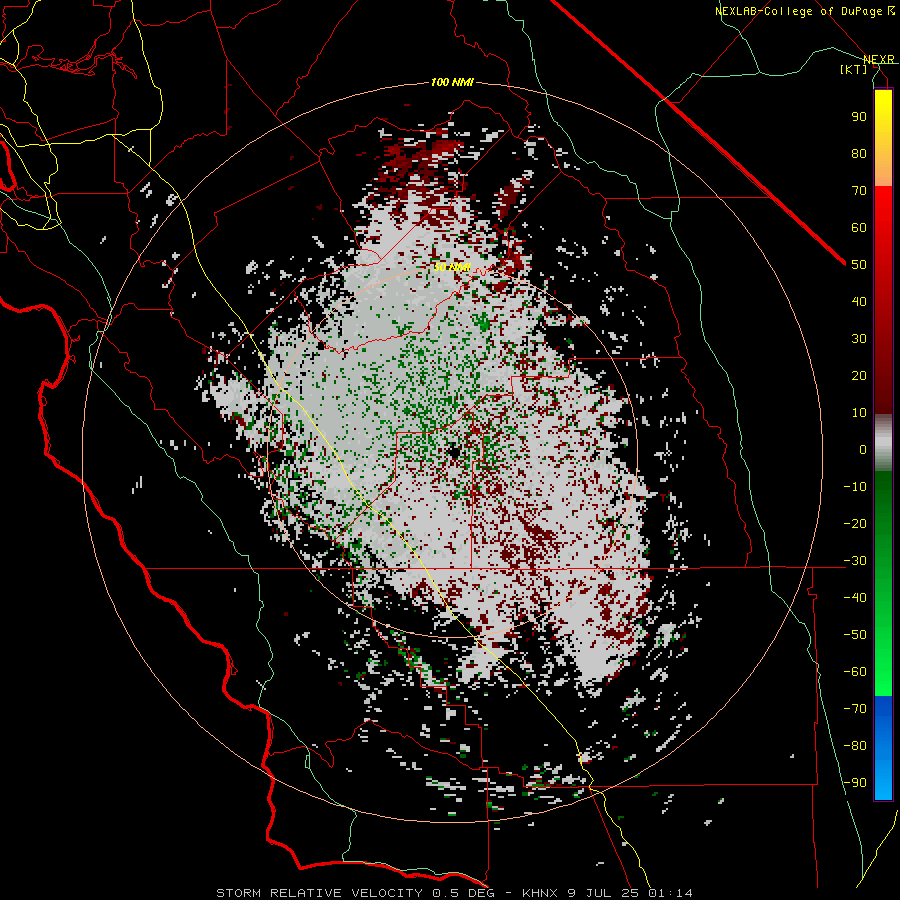Screen dimensions: 900x900
Task: Click the 80 value on velocity scale
Action: click(x=859, y=153)
